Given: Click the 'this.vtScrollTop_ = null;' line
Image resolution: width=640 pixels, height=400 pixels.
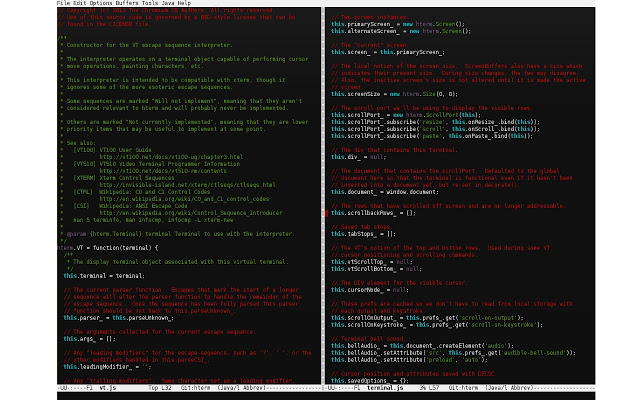Looking at the screenshot, I should (x=372, y=262).
